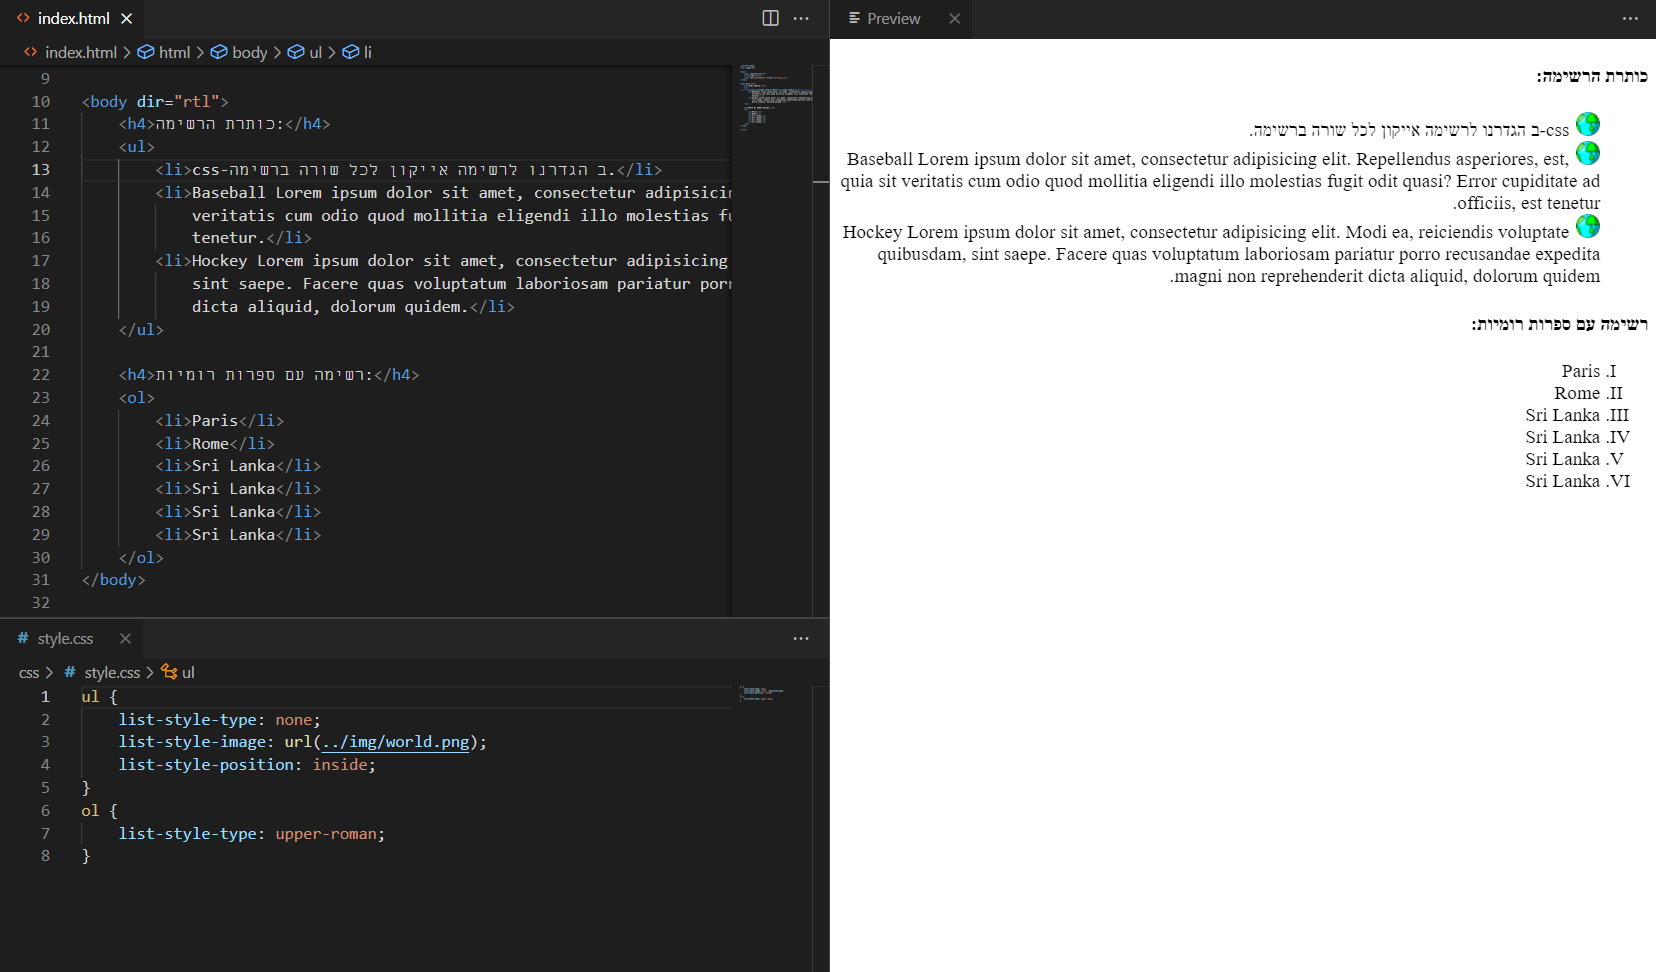This screenshot has height=972, width=1656.
Task: Click the li breadcrumb symbol
Action: (x=366, y=52)
